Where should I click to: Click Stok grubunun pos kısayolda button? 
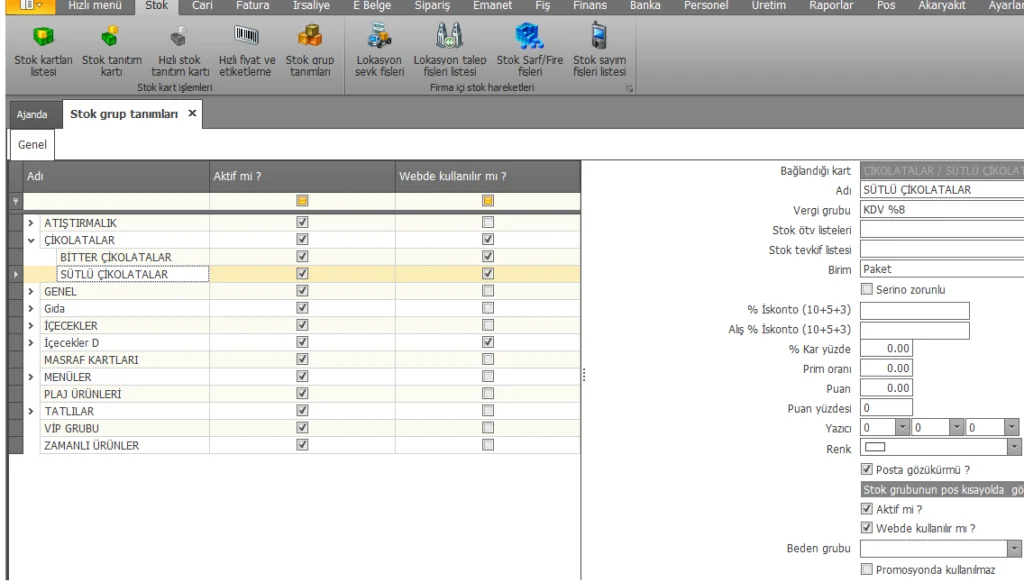[x=942, y=489]
